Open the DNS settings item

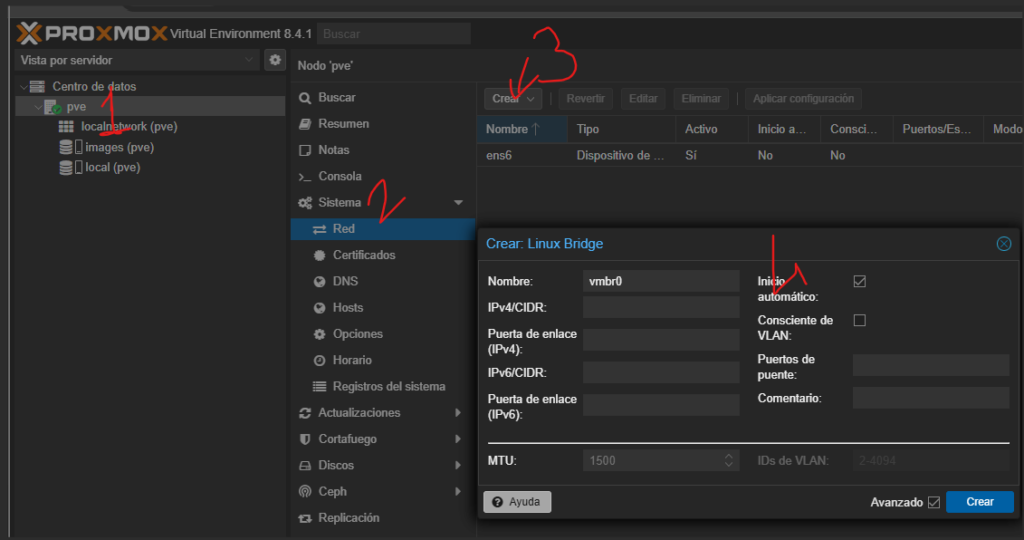click(345, 281)
